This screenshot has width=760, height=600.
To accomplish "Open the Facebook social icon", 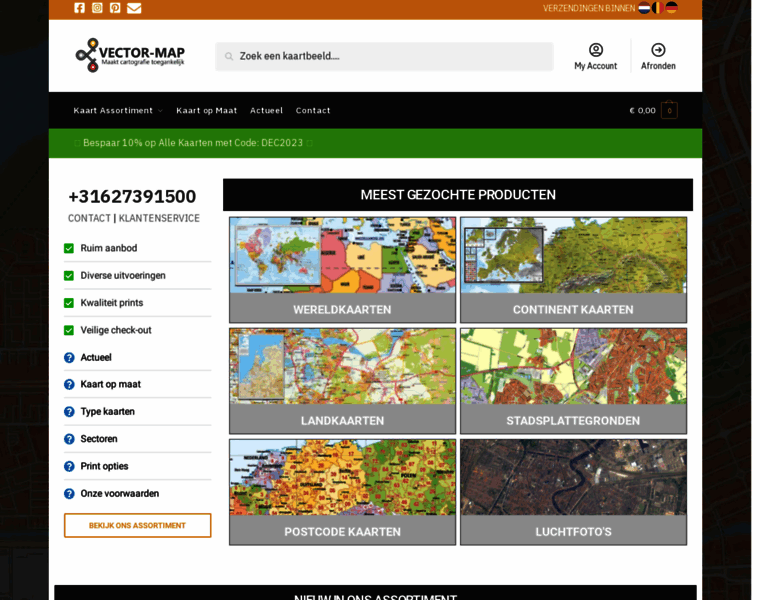I will click(79, 8).
